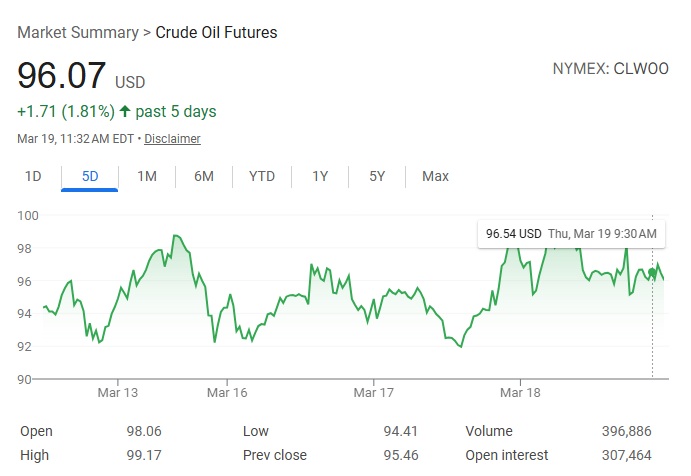Click the Mar 17 date label
The width and height of the screenshot is (691, 476).
372,393
